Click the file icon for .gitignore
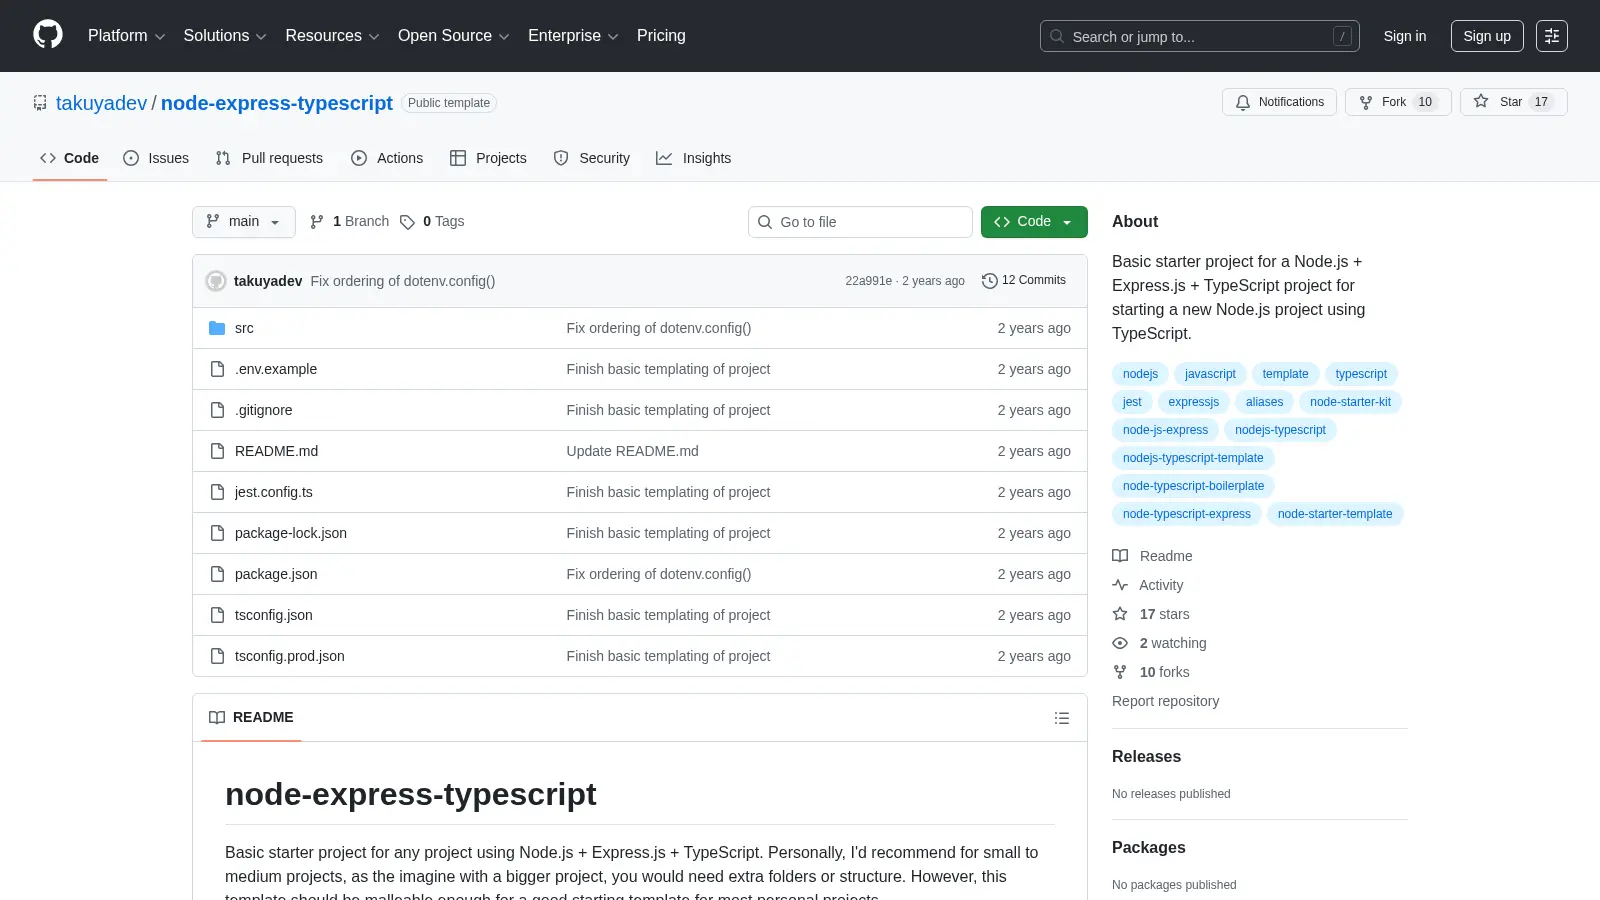This screenshot has height=900, width=1600. 217,410
